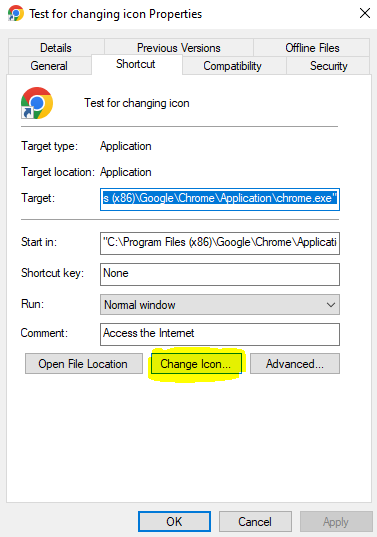377x537 pixels.
Task: Click the Comment text field
Action: 220,334
